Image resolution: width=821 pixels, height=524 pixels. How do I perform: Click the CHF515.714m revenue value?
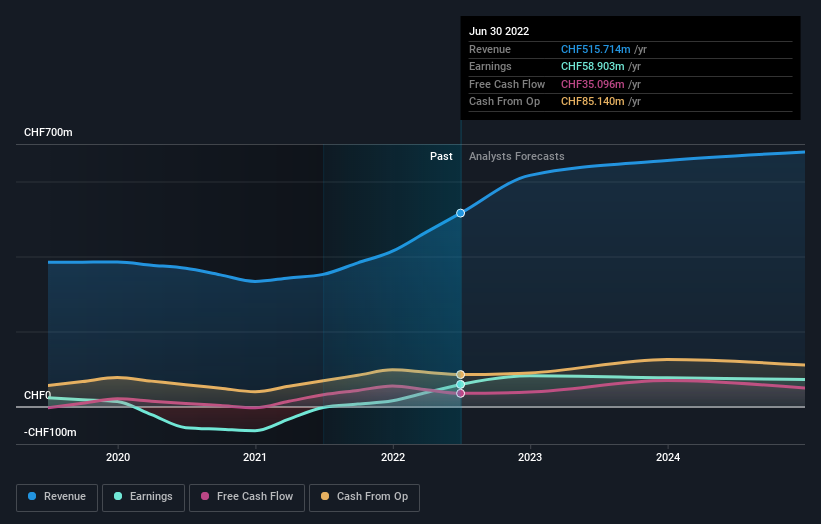coord(595,49)
